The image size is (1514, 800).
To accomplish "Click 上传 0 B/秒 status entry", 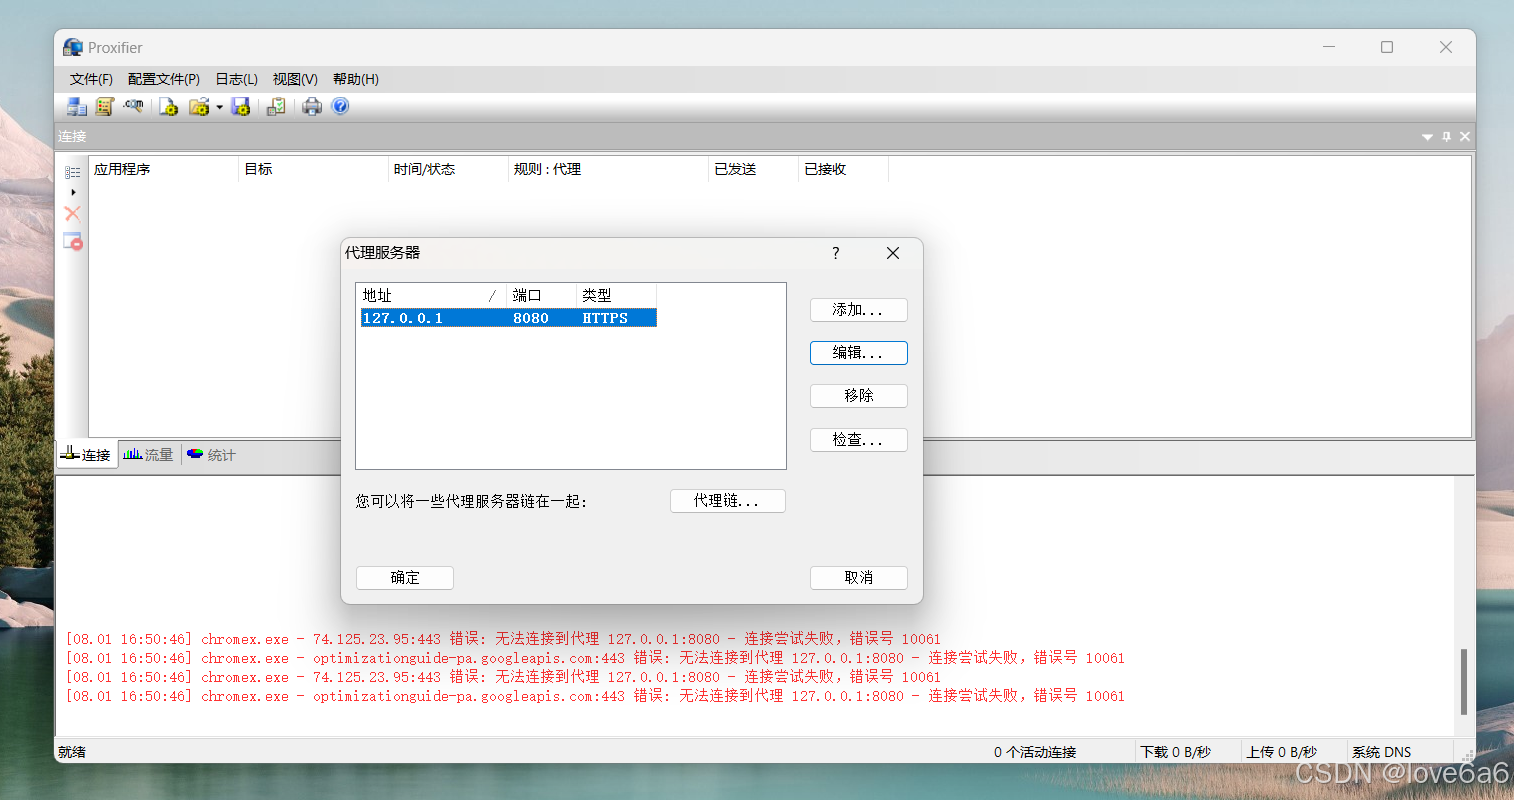I will point(1281,752).
